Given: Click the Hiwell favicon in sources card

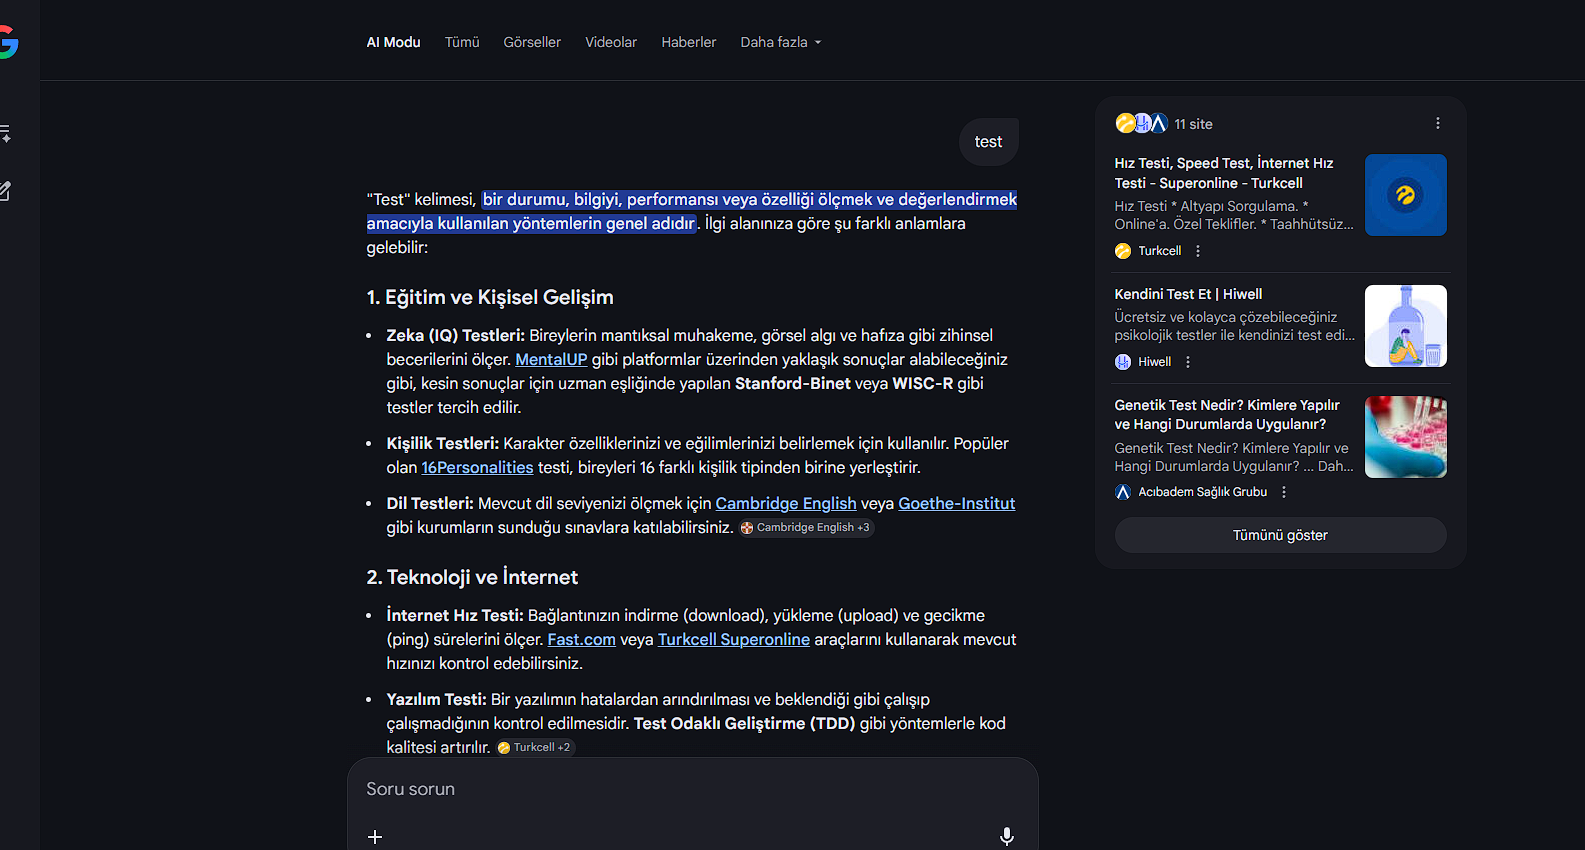Looking at the screenshot, I should (x=1123, y=362).
